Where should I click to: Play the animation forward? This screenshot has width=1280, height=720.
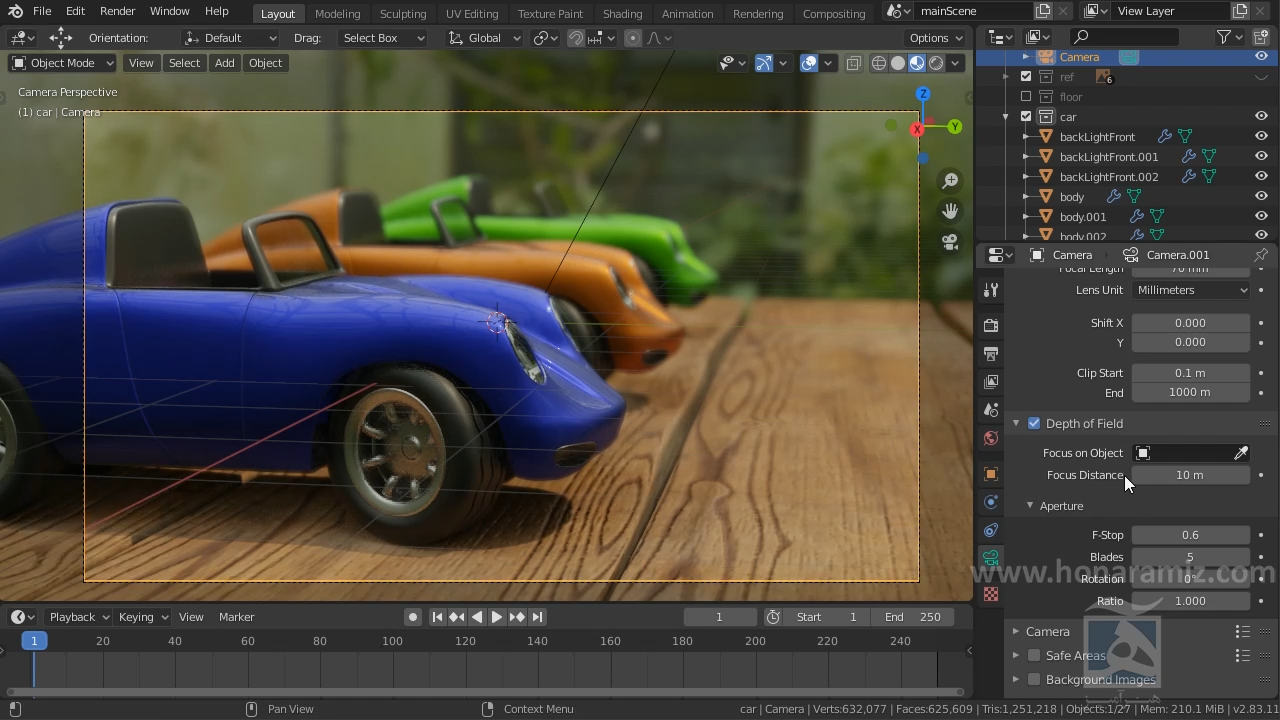coord(497,617)
